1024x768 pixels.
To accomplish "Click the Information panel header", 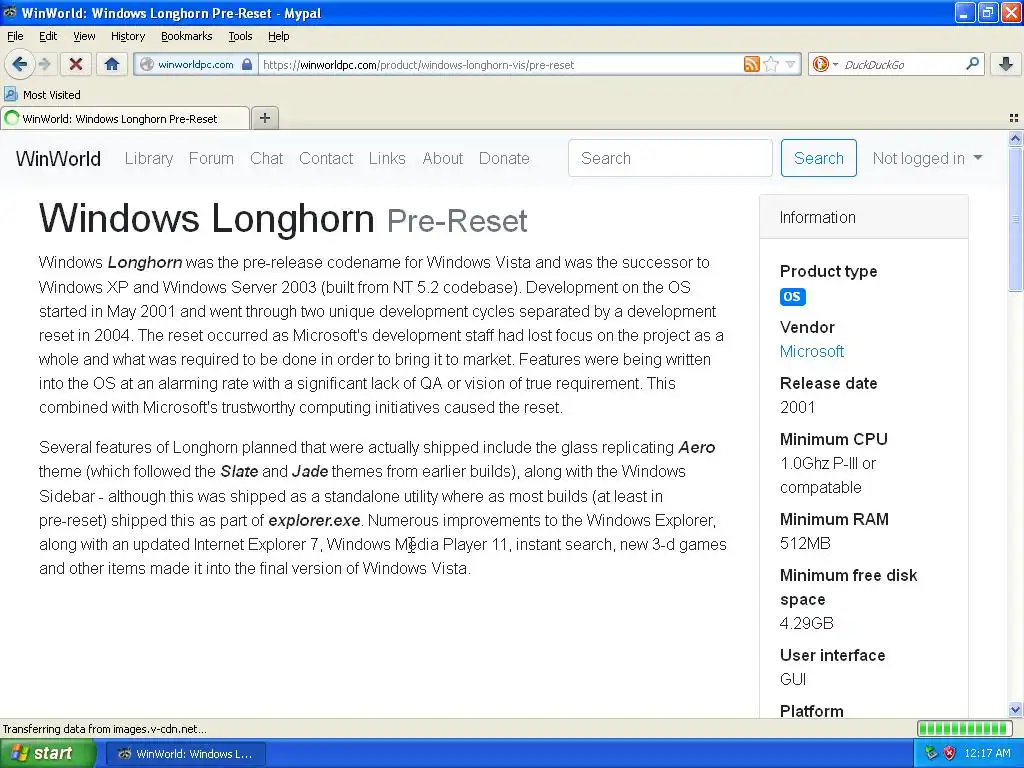I will [863, 217].
